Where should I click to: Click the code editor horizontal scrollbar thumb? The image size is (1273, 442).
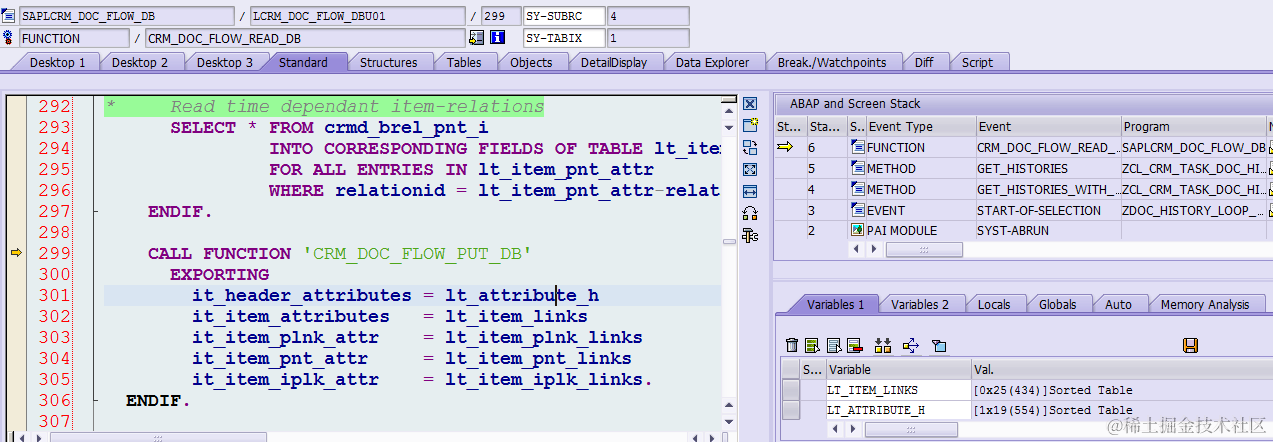158,437
